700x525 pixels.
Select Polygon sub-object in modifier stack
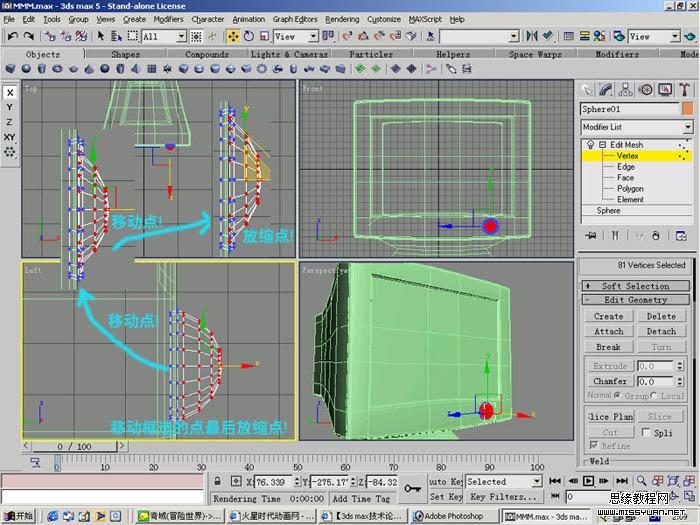[x=630, y=188]
